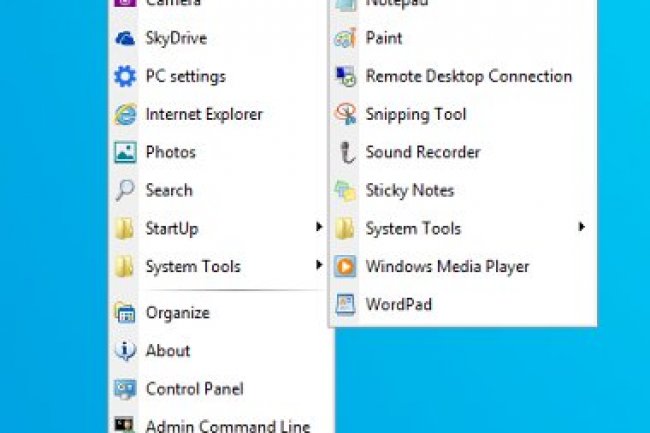The height and width of the screenshot is (433, 650).
Task: Click the Sound Recorder microphone icon
Action: (x=345, y=152)
